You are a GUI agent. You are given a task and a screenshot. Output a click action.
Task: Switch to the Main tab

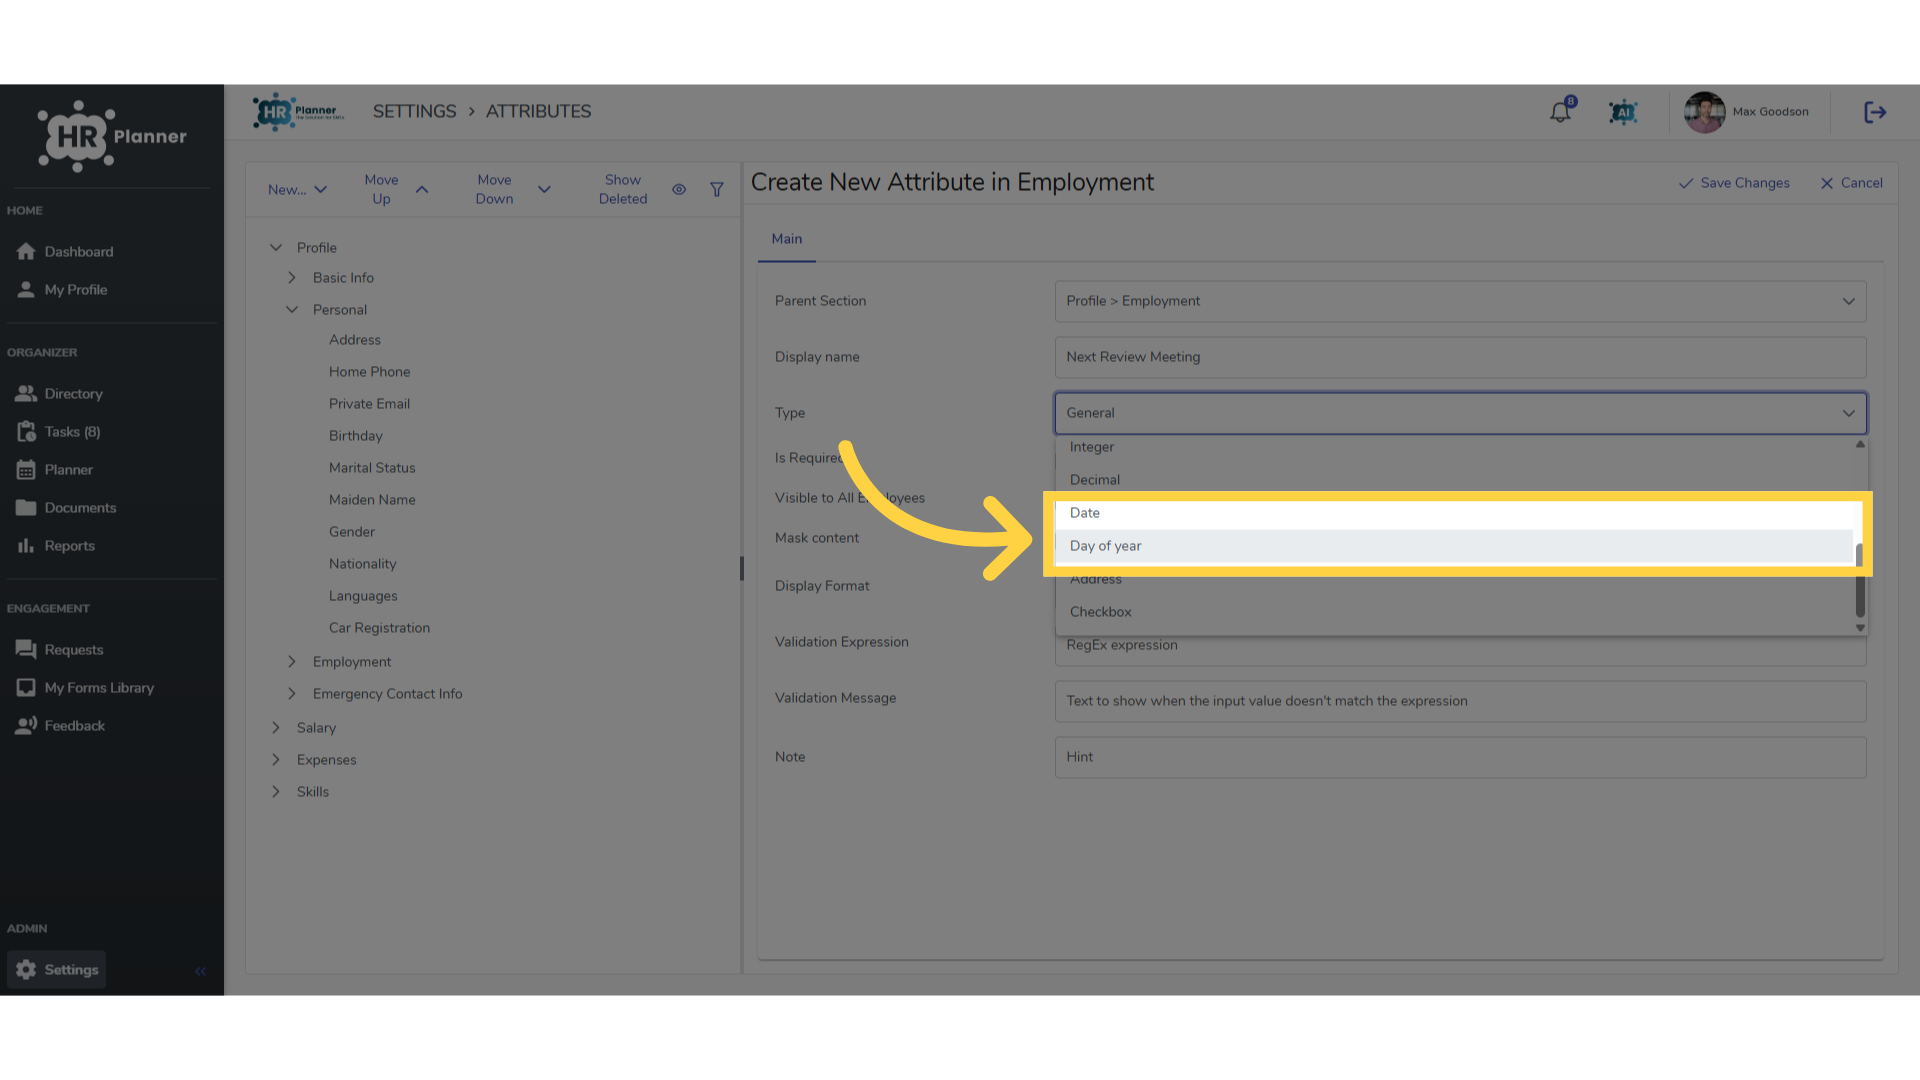point(787,239)
